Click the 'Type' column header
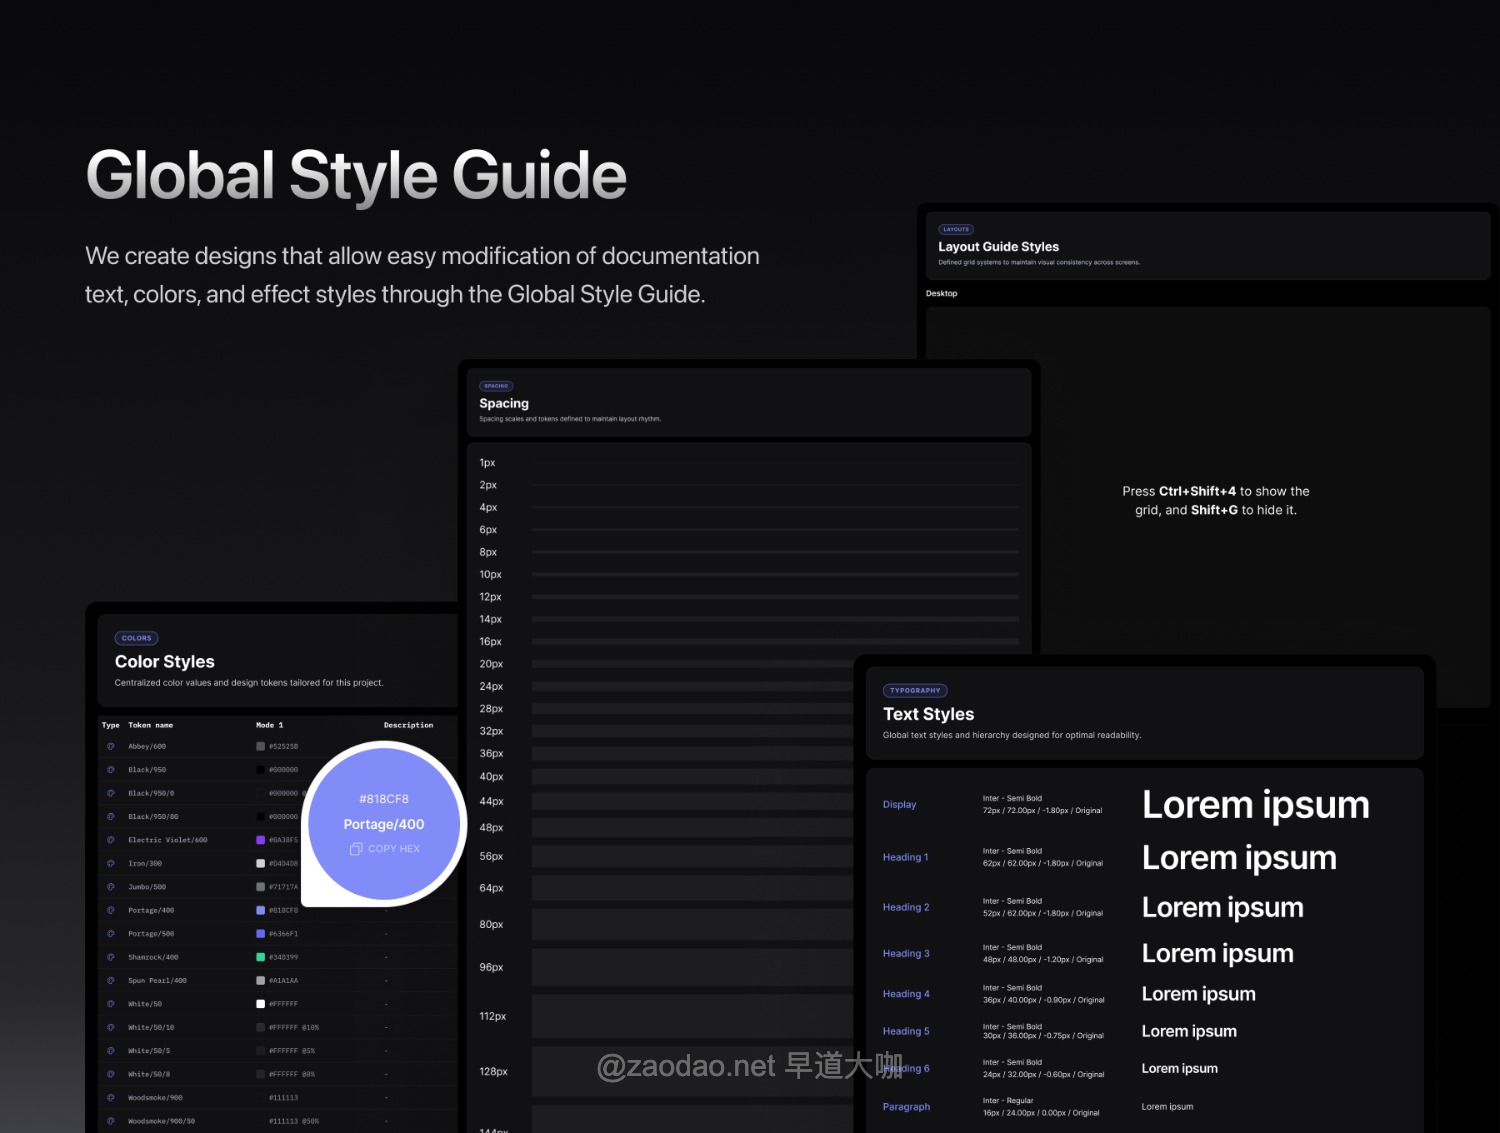 (111, 725)
